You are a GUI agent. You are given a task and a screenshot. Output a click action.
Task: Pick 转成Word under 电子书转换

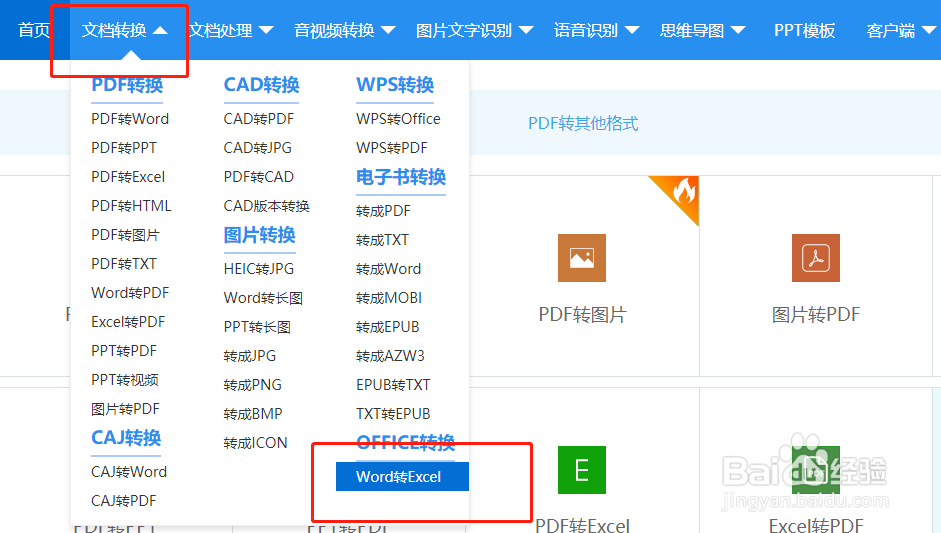click(388, 269)
